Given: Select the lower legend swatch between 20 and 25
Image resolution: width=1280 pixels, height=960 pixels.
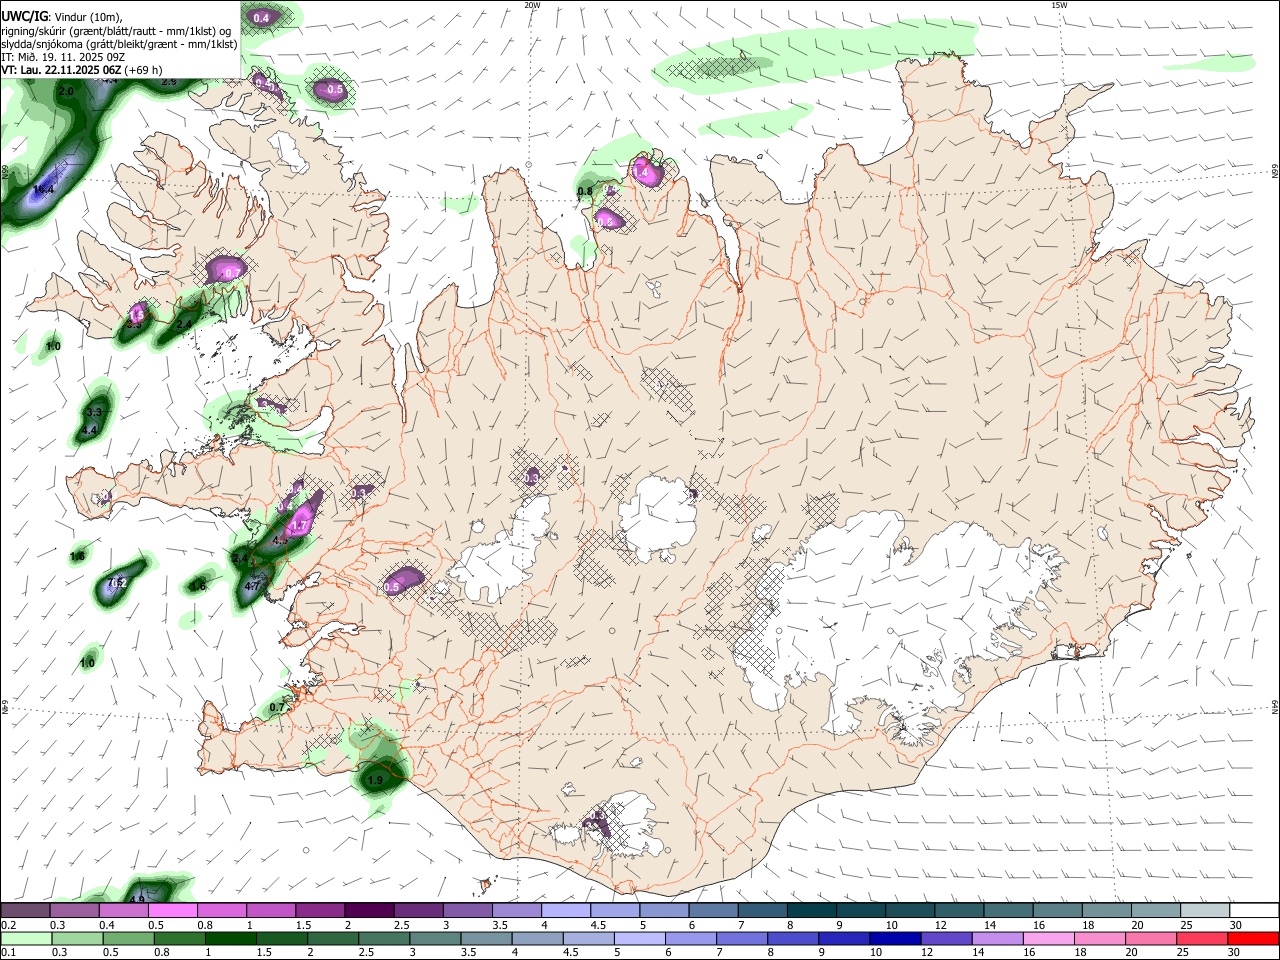Looking at the screenshot, I should (1150, 938).
